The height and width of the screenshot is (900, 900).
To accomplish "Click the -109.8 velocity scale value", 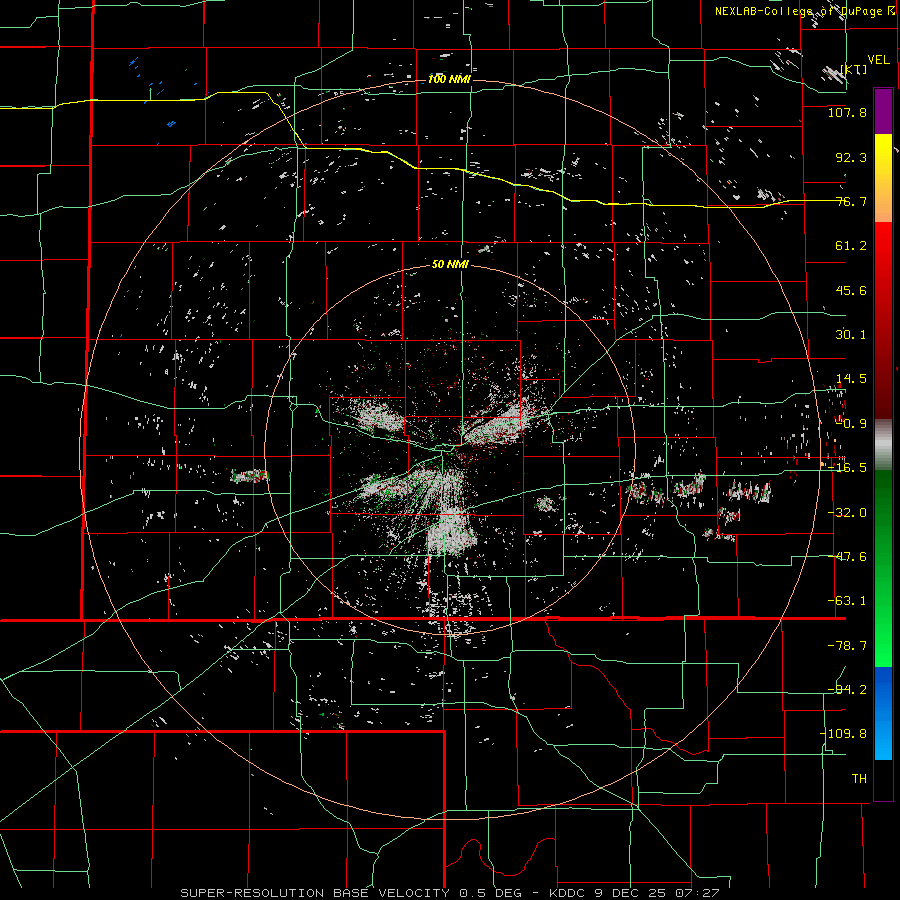I will (x=844, y=734).
